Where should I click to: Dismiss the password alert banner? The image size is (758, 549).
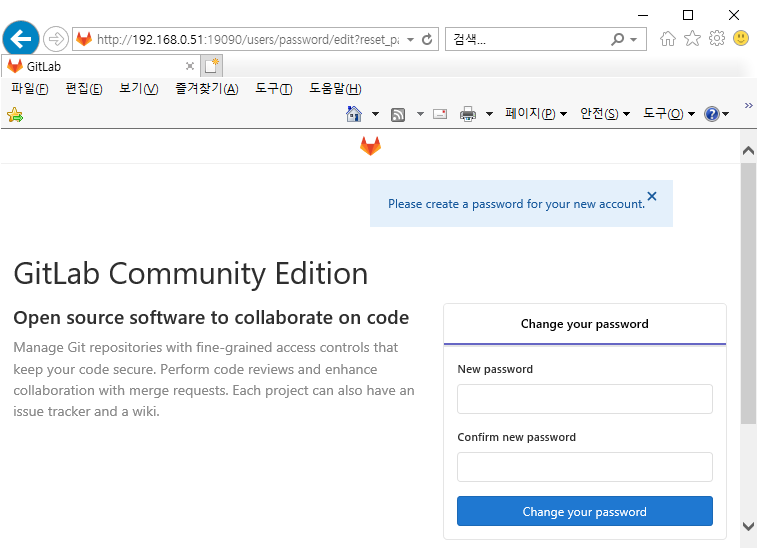click(652, 196)
